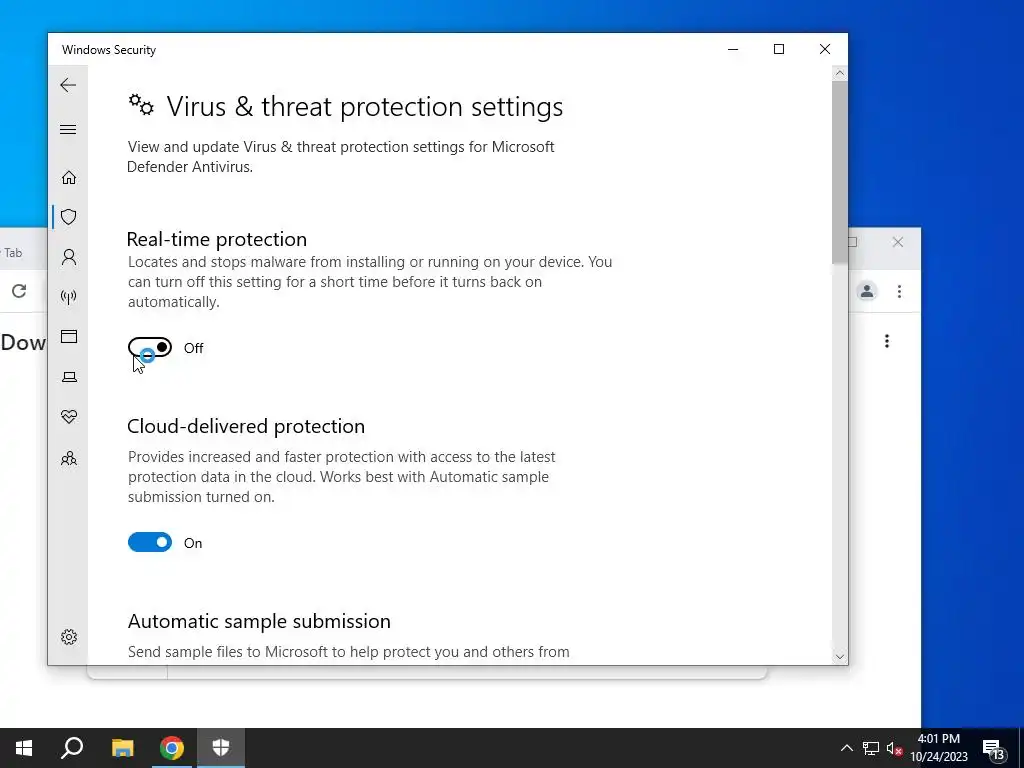Open App & browser control icon
This screenshot has width=1024, height=768.
(x=69, y=336)
